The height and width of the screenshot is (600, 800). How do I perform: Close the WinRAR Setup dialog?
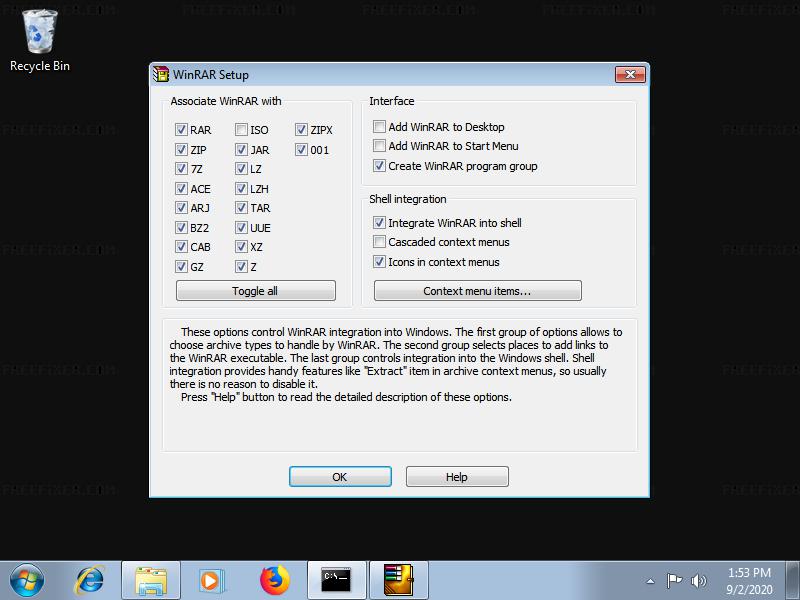coord(630,74)
